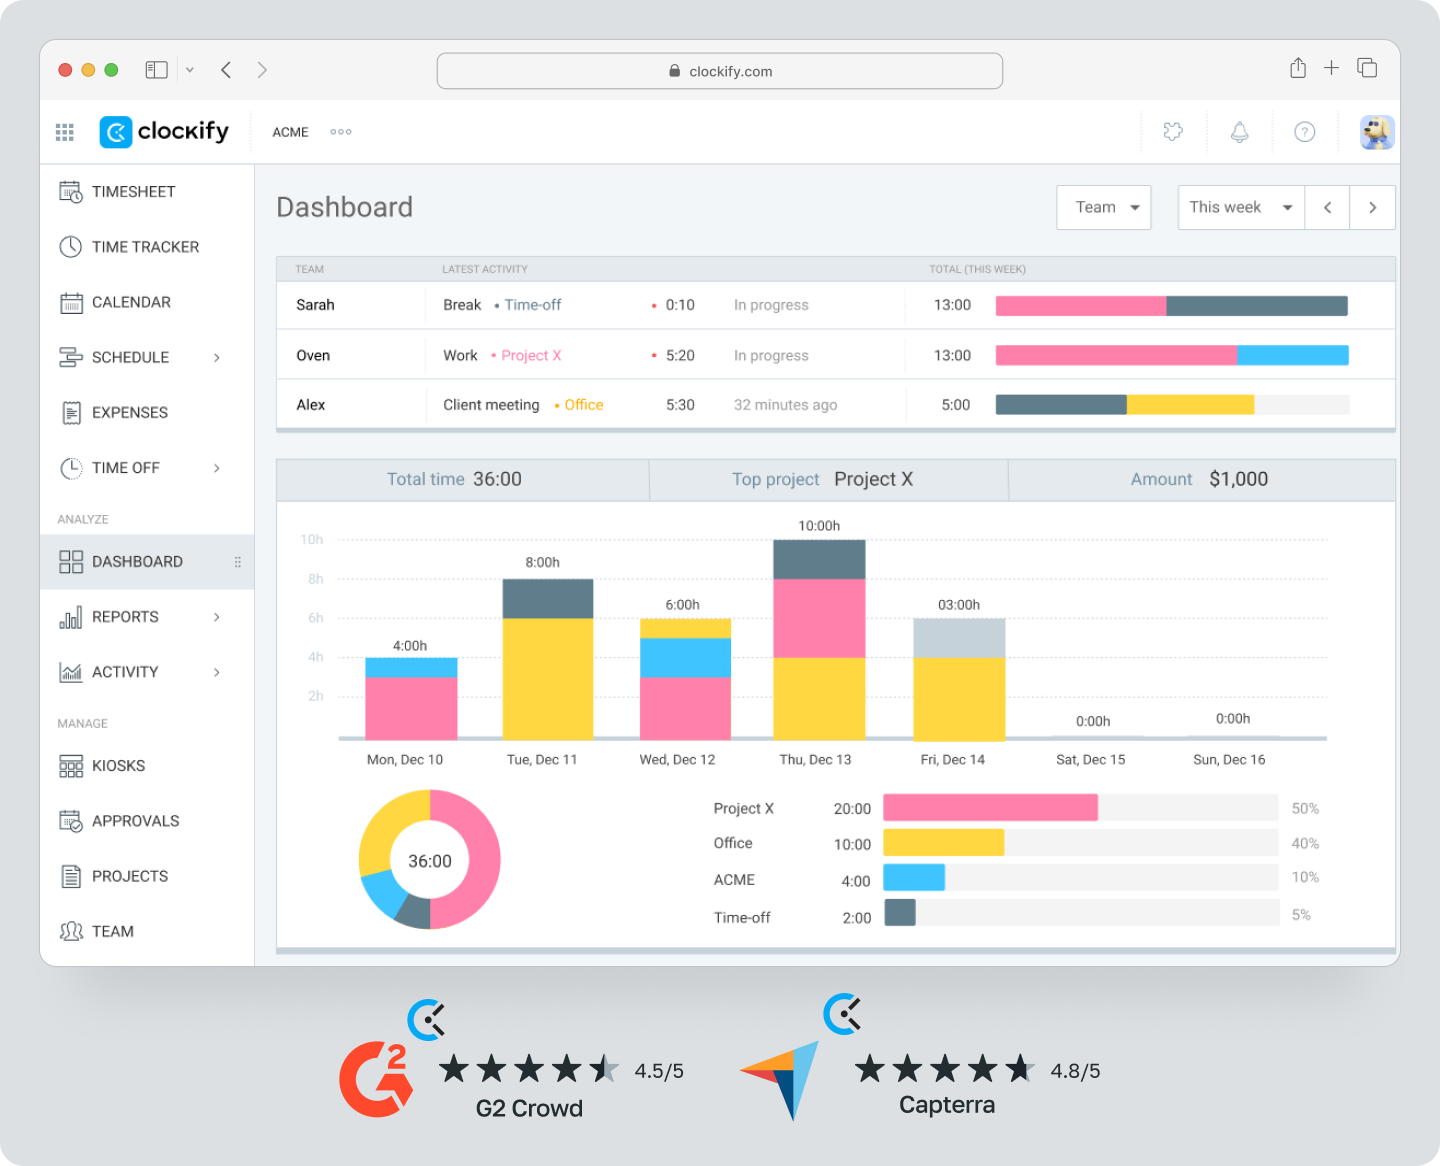Click the help question mark icon
This screenshot has width=1440, height=1166.
(1304, 132)
